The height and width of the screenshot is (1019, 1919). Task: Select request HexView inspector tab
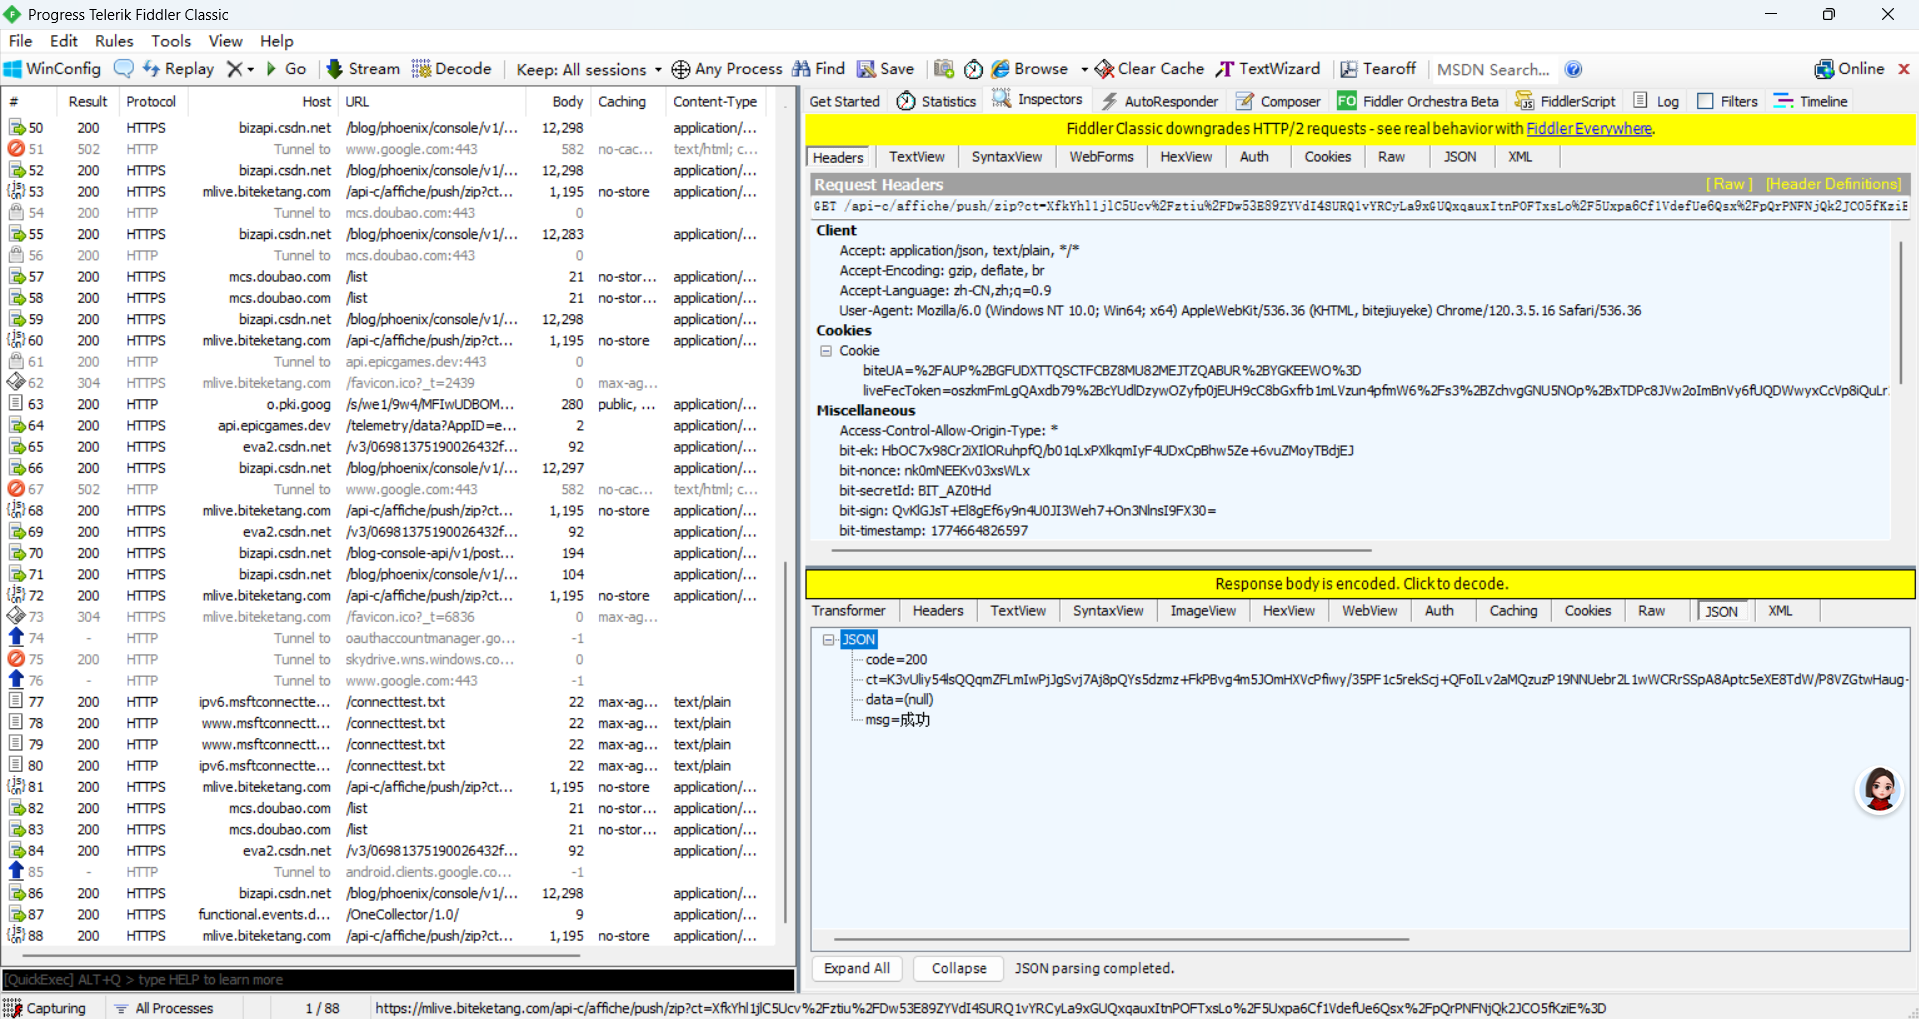point(1186,157)
